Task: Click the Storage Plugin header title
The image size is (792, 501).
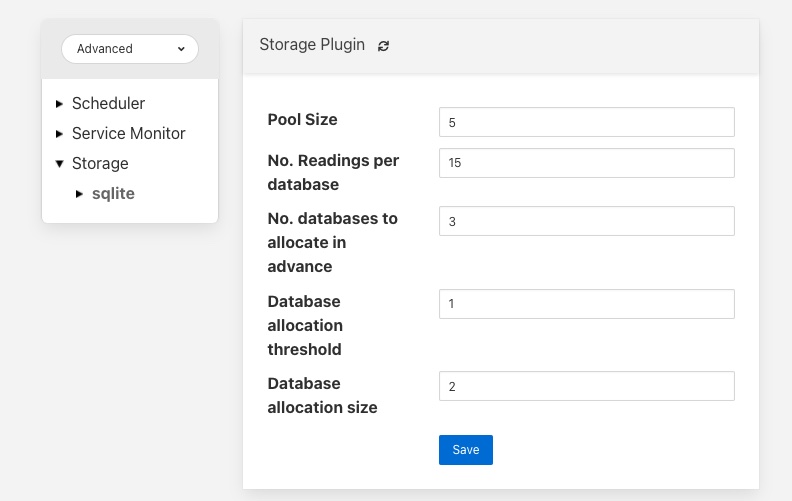Action: (x=312, y=45)
